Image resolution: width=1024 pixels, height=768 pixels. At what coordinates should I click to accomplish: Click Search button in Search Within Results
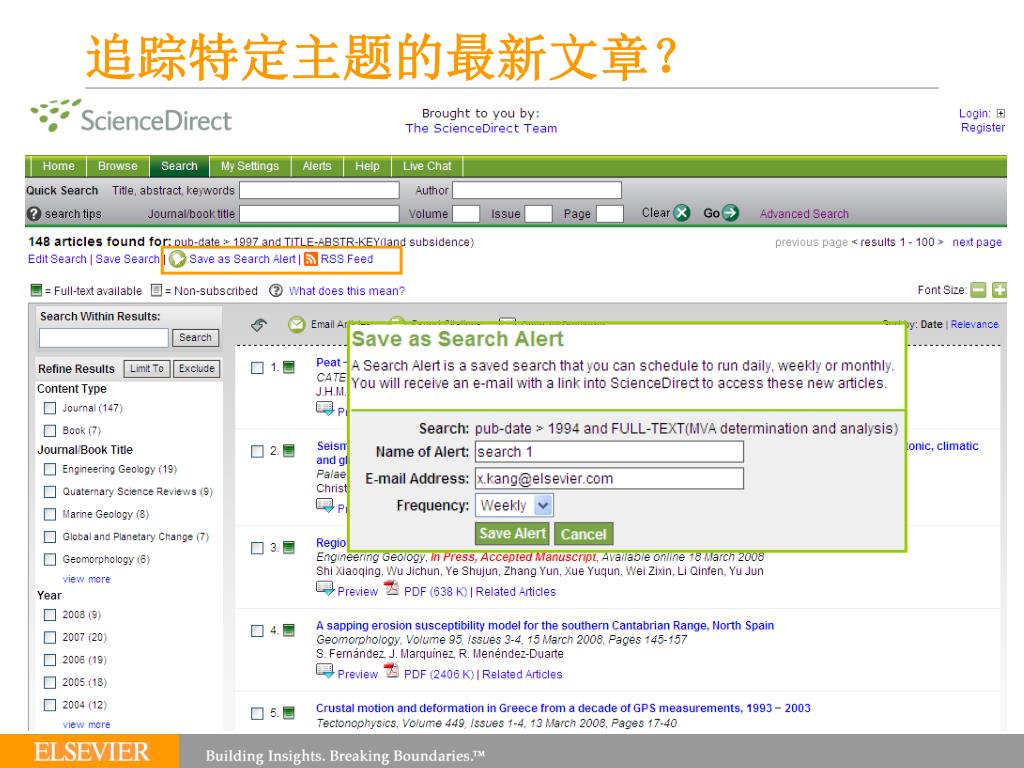195,338
